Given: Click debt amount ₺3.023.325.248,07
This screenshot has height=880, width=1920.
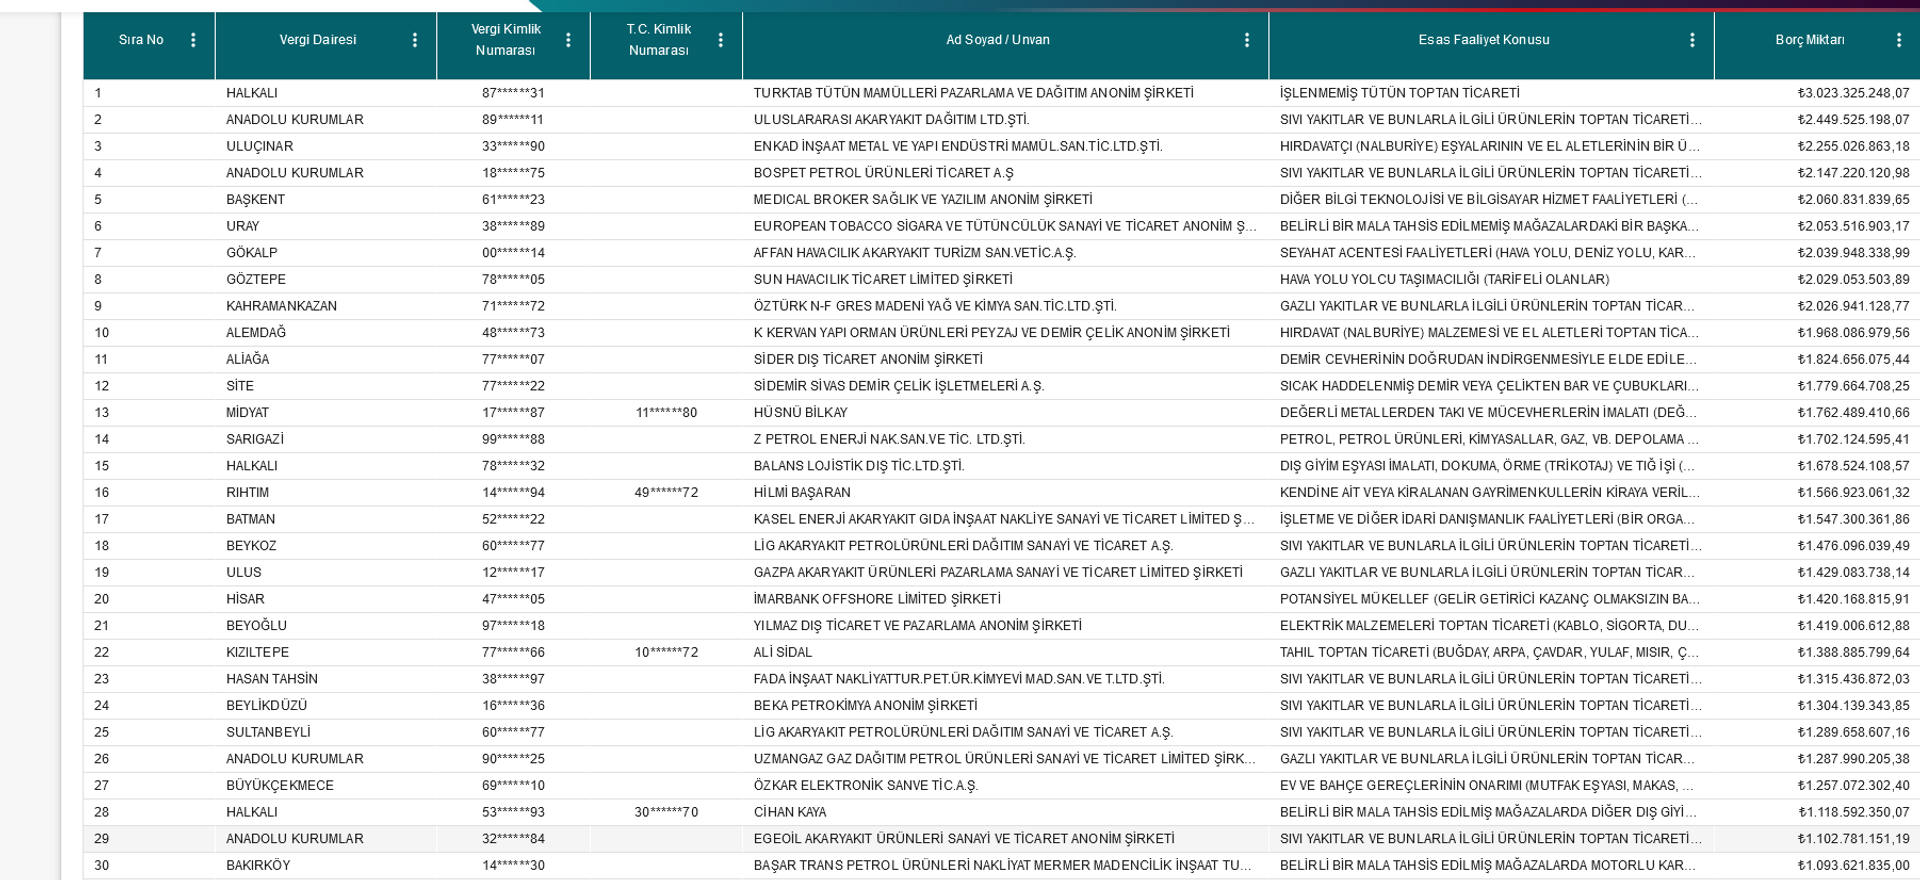Looking at the screenshot, I should (x=1853, y=93).
